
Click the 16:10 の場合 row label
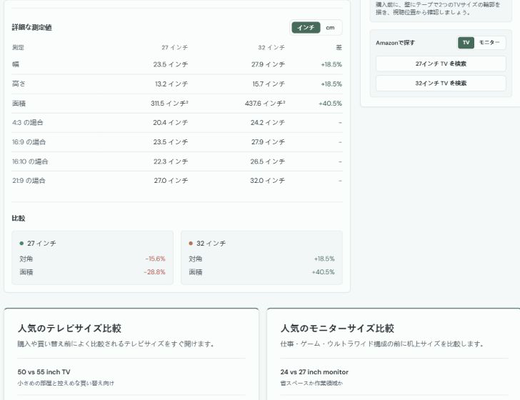coord(30,162)
